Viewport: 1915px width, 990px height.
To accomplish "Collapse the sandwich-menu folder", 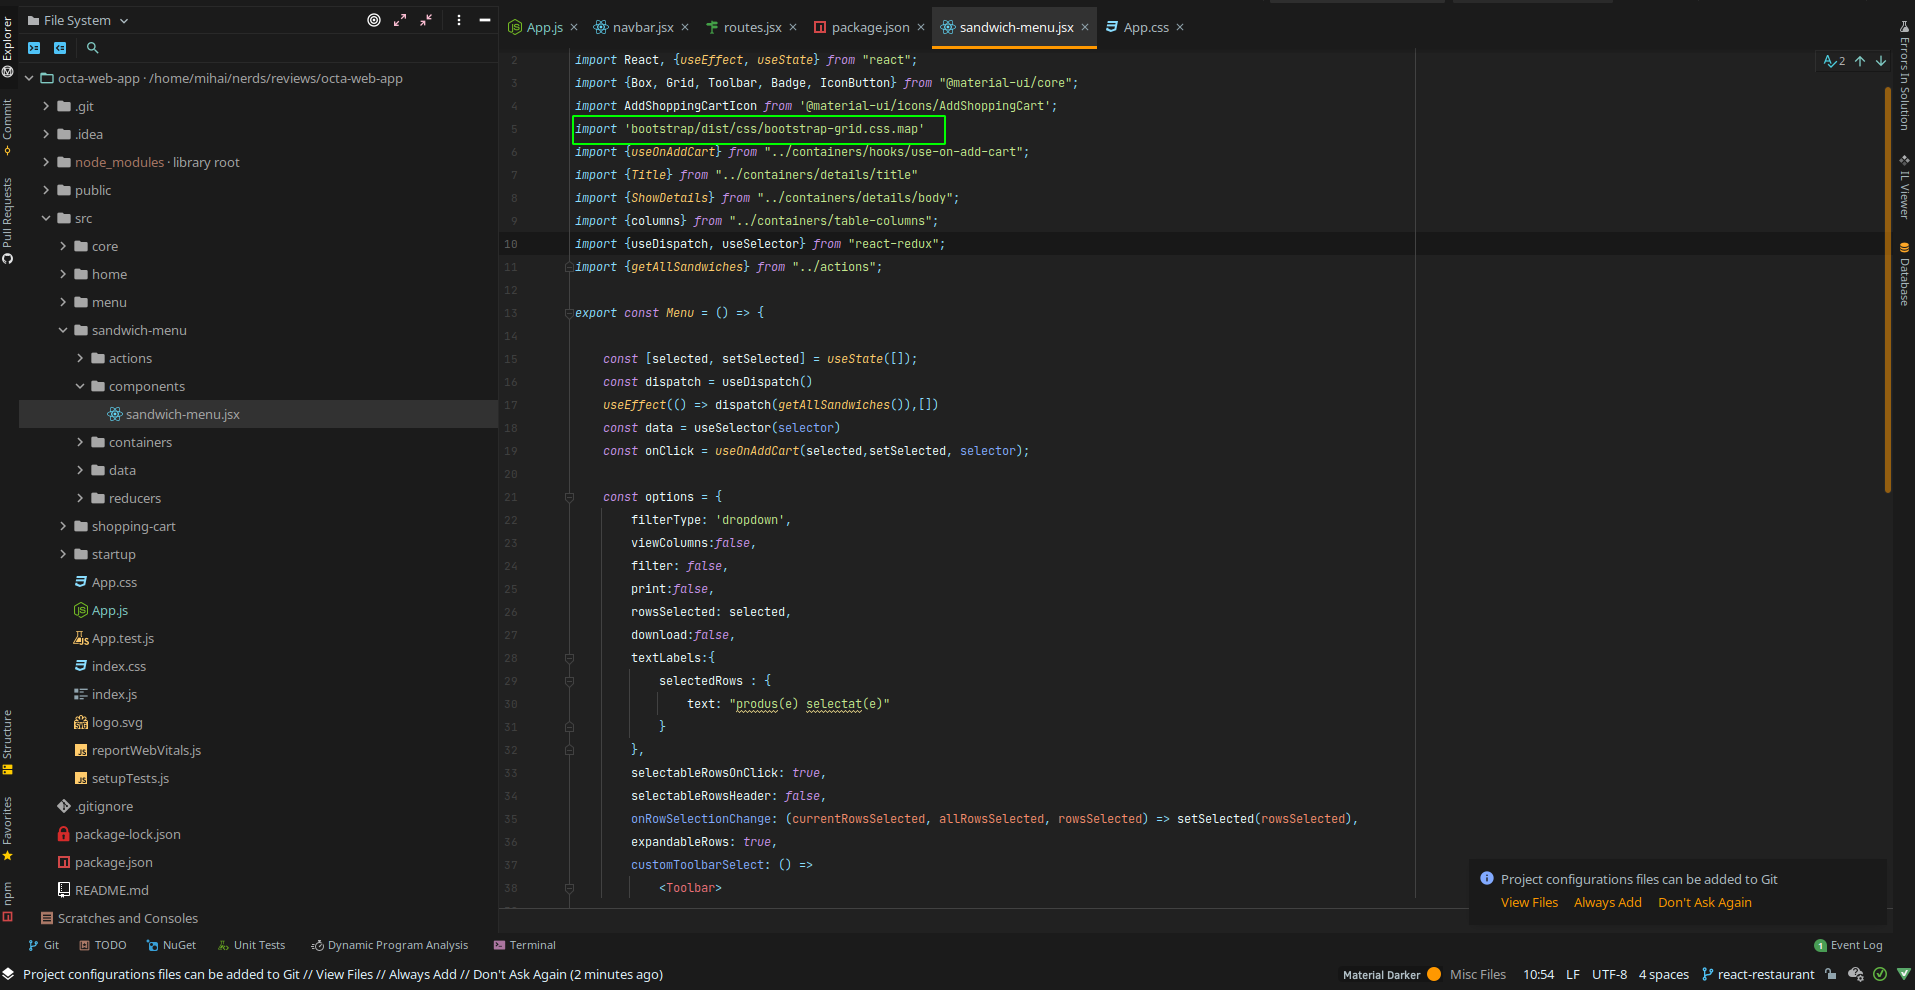I will pyautogui.click(x=63, y=330).
